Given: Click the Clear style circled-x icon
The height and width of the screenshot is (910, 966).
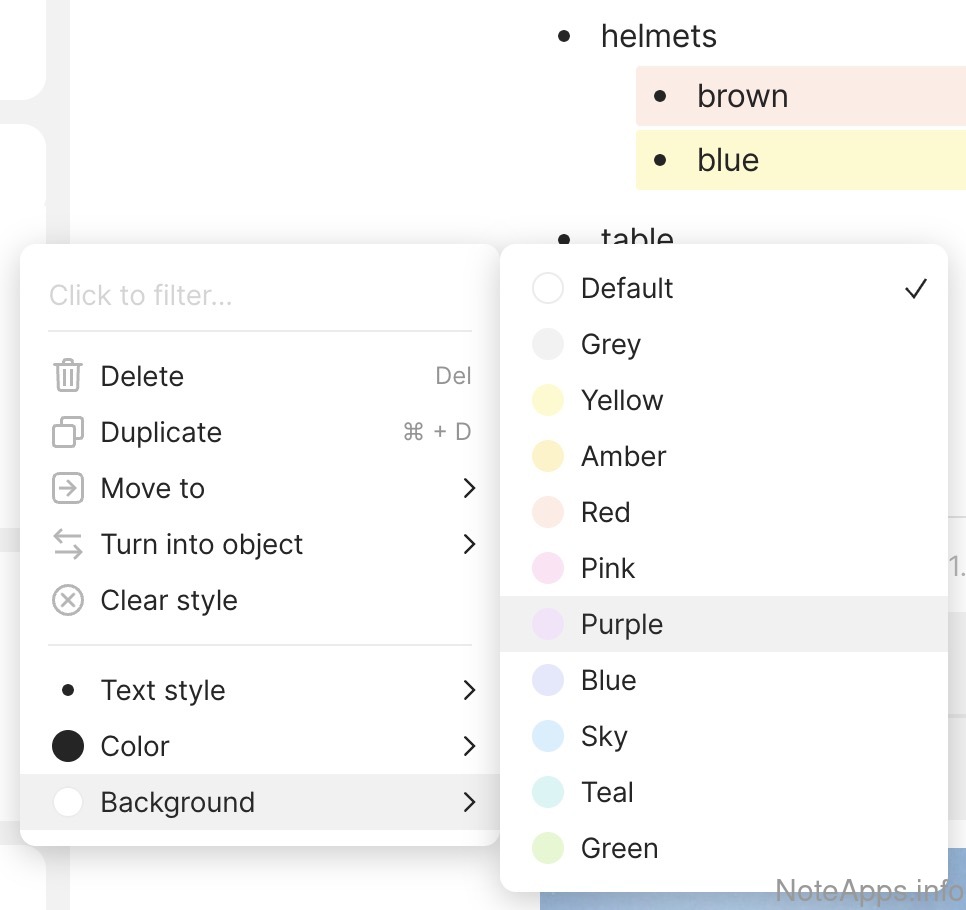Looking at the screenshot, I should point(67,601).
